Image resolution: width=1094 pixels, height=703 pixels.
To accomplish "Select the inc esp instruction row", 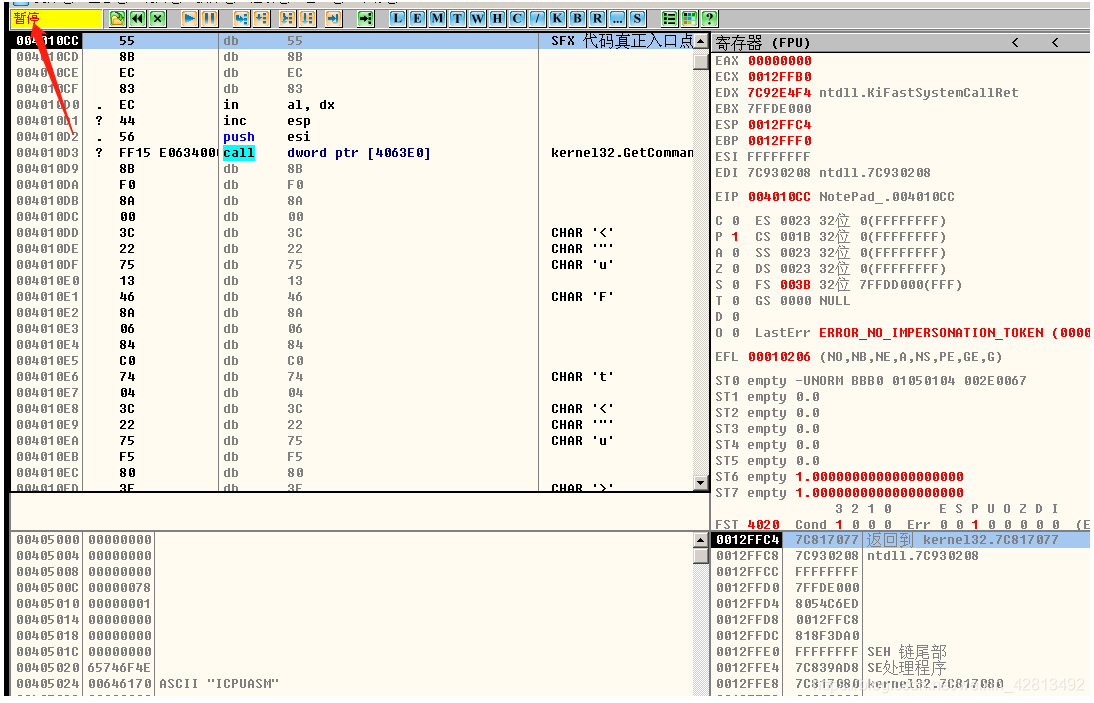I will pos(353,121).
